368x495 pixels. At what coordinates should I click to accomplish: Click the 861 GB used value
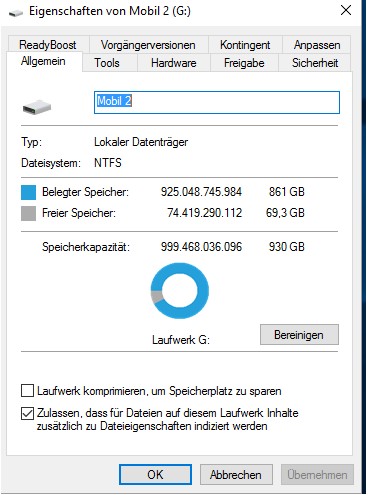tap(287, 192)
